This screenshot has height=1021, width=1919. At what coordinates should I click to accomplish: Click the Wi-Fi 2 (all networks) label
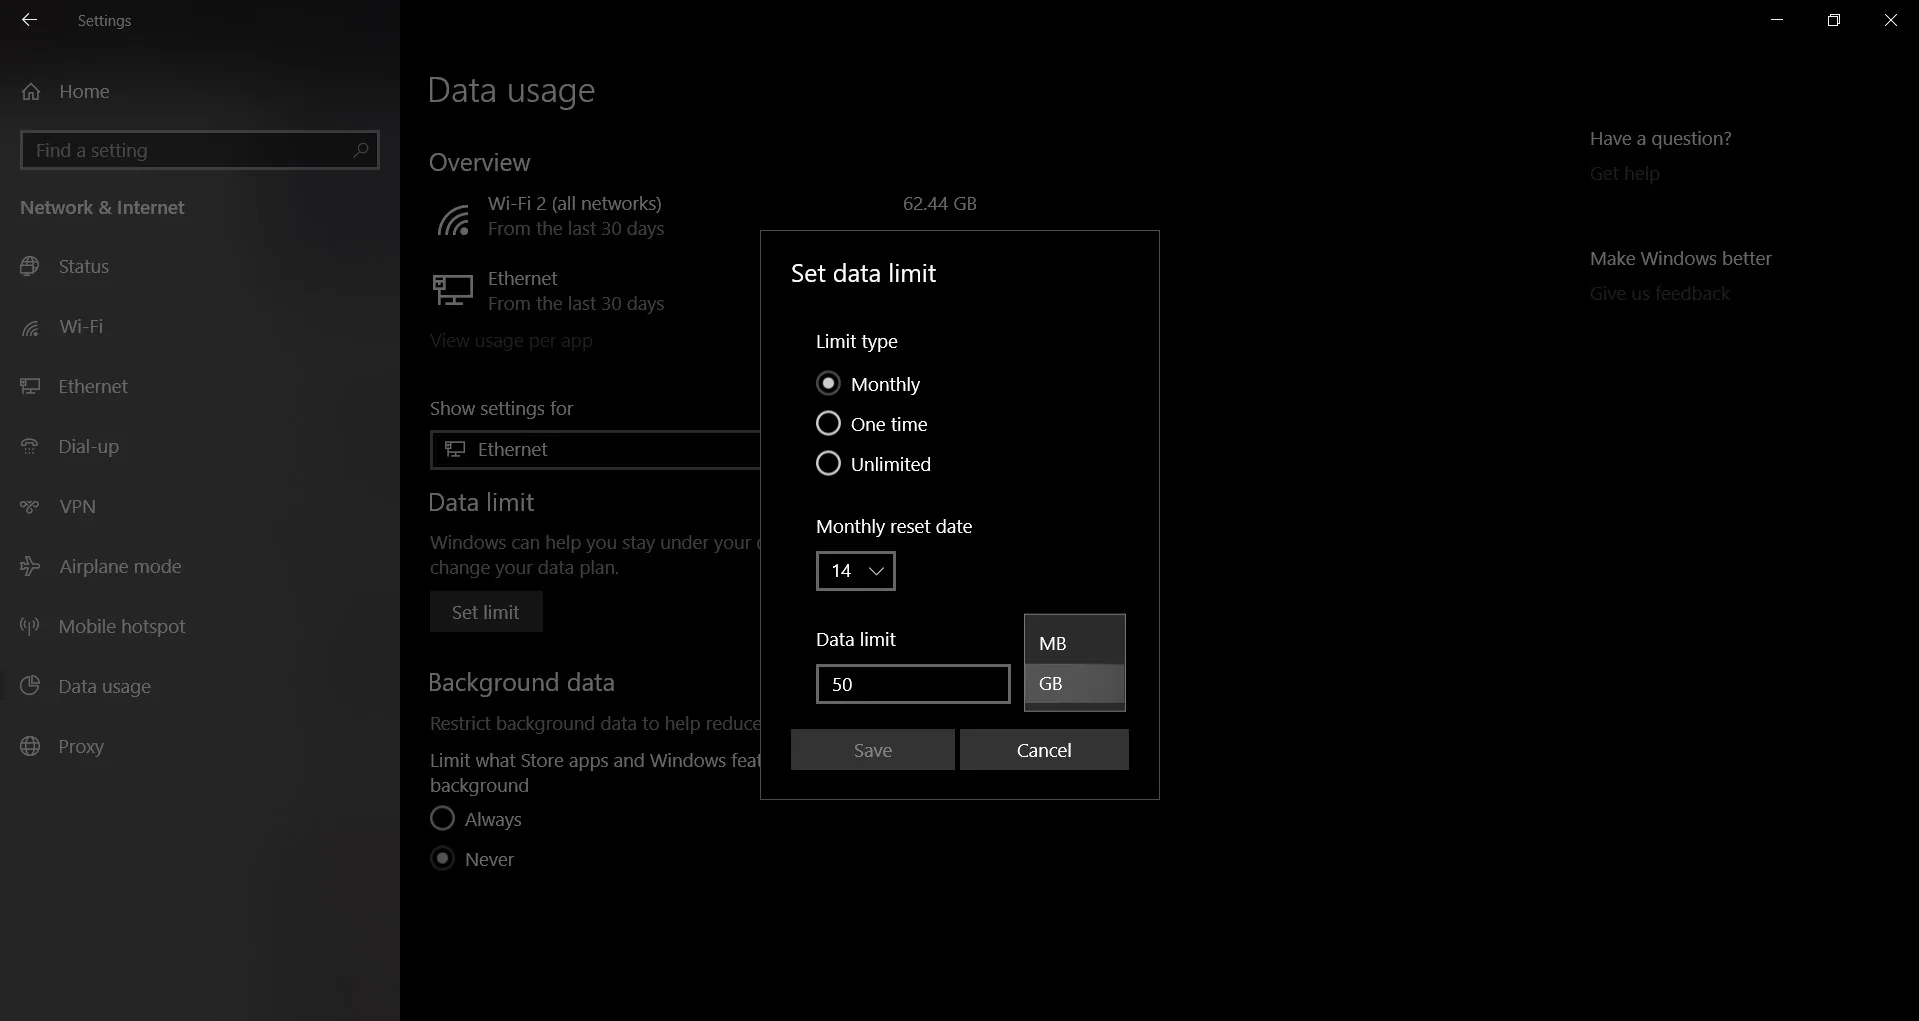(x=575, y=203)
